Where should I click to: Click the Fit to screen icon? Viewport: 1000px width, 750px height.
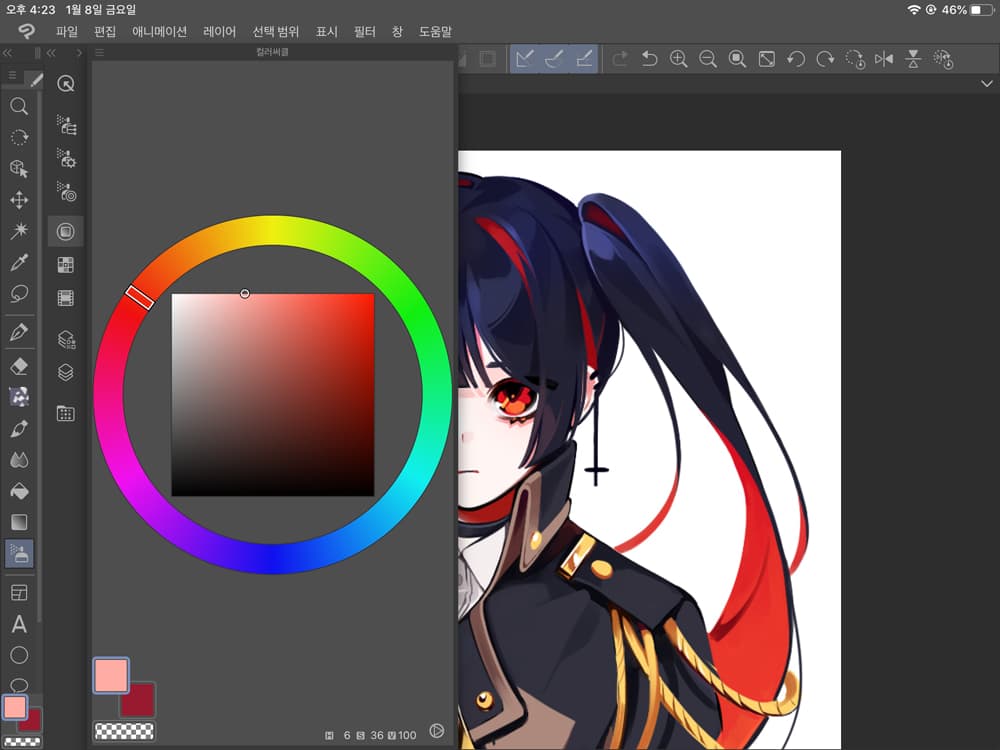tap(767, 59)
